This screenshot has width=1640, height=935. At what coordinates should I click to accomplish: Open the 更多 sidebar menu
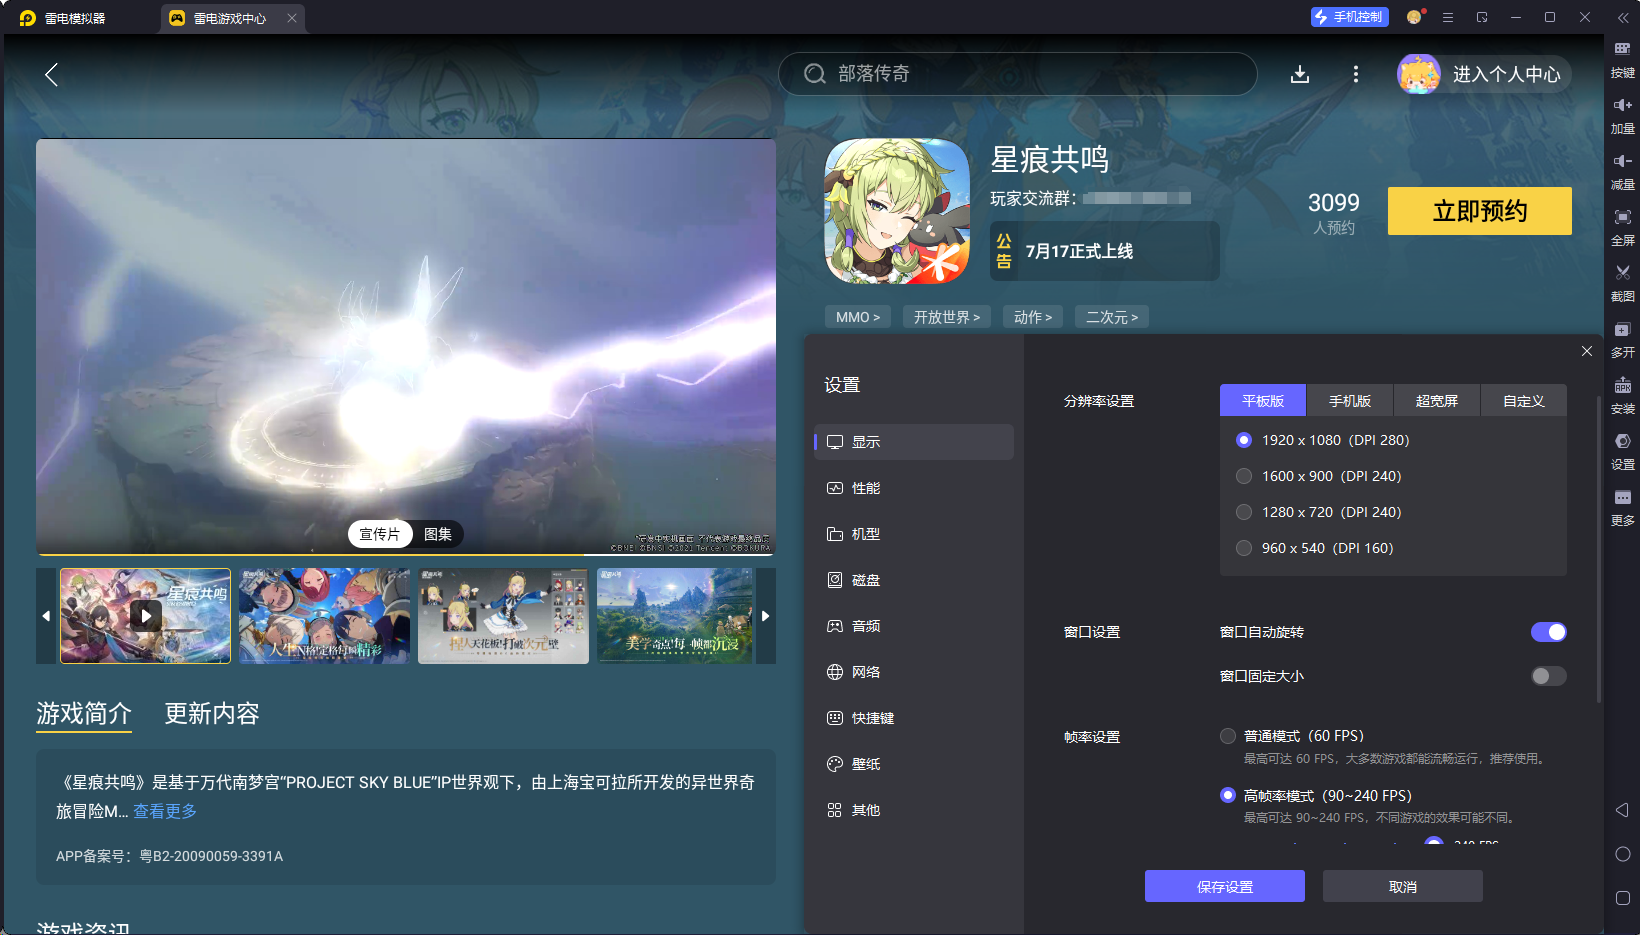1622,507
